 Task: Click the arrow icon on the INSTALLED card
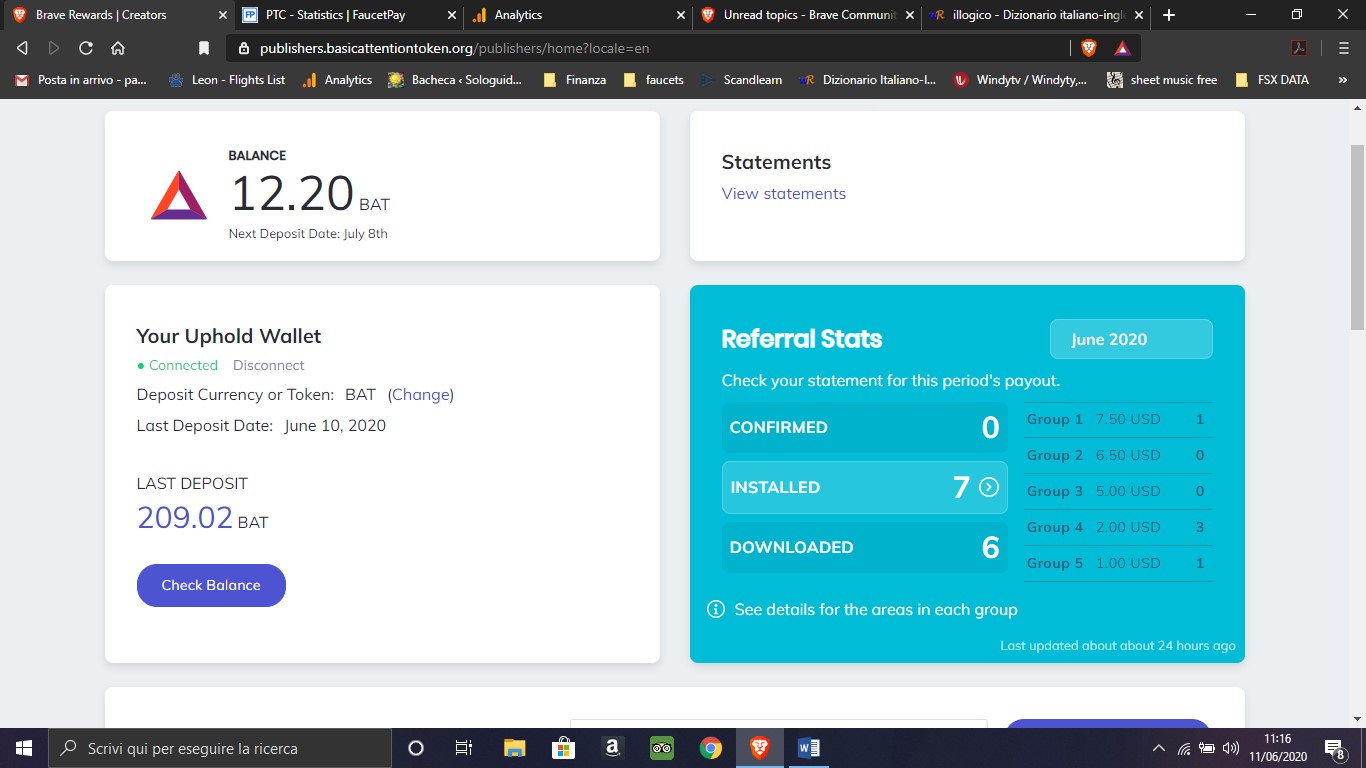[x=989, y=487]
